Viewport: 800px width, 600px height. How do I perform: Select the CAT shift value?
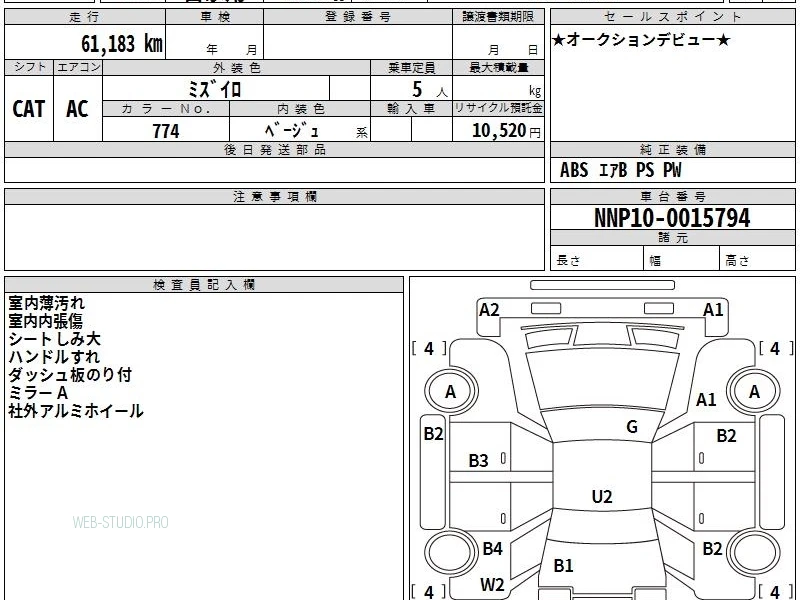pyautogui.click(x=29, y=109)
